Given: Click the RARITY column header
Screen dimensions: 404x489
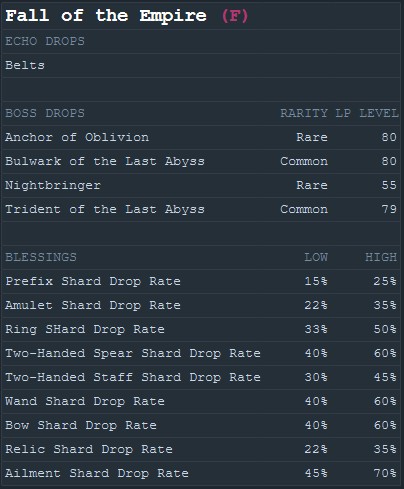Looking at the screenshot, I should click(304, 113).
